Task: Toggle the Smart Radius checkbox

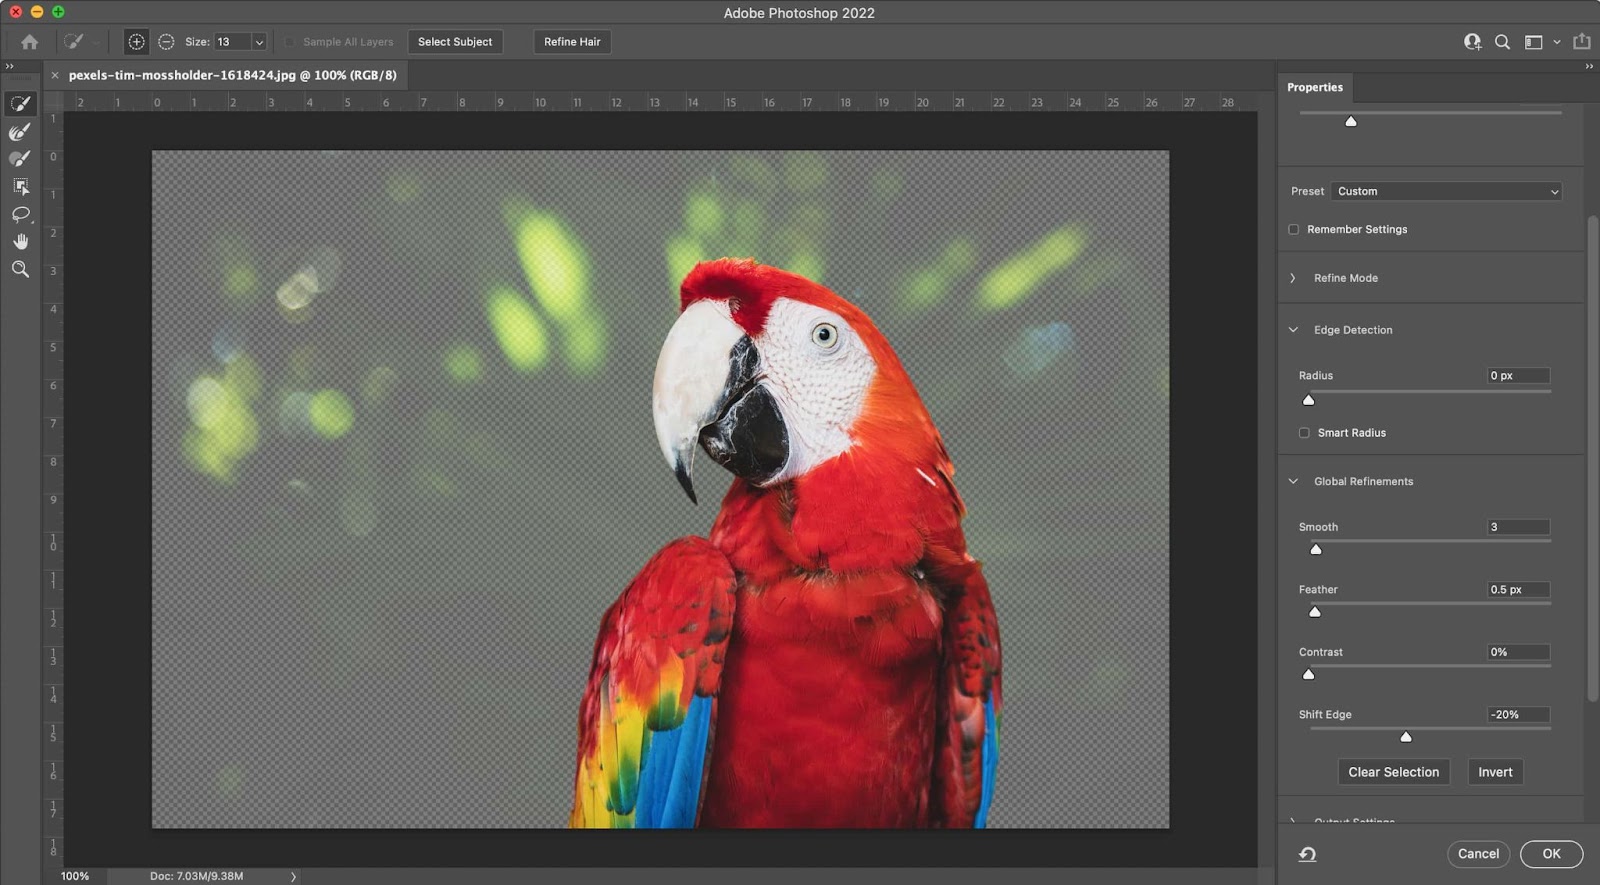Action: (x=1304, y=433)
